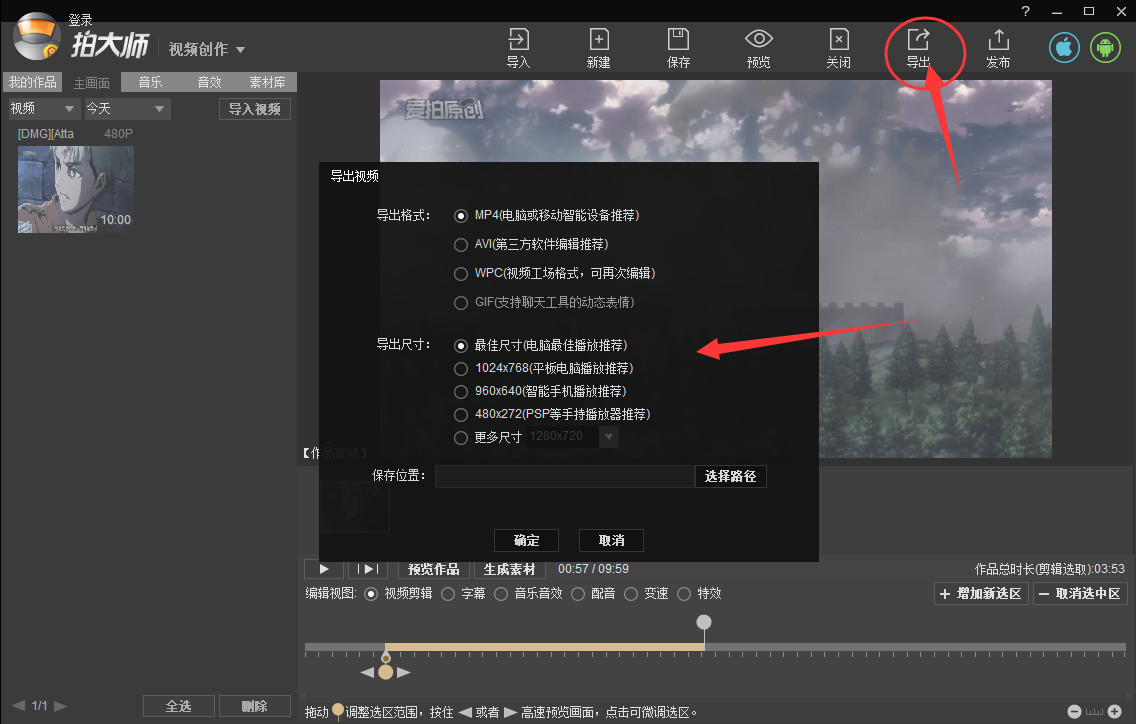Click the Android export icon
The image size is (1136, 724).
coord(1105,47)
